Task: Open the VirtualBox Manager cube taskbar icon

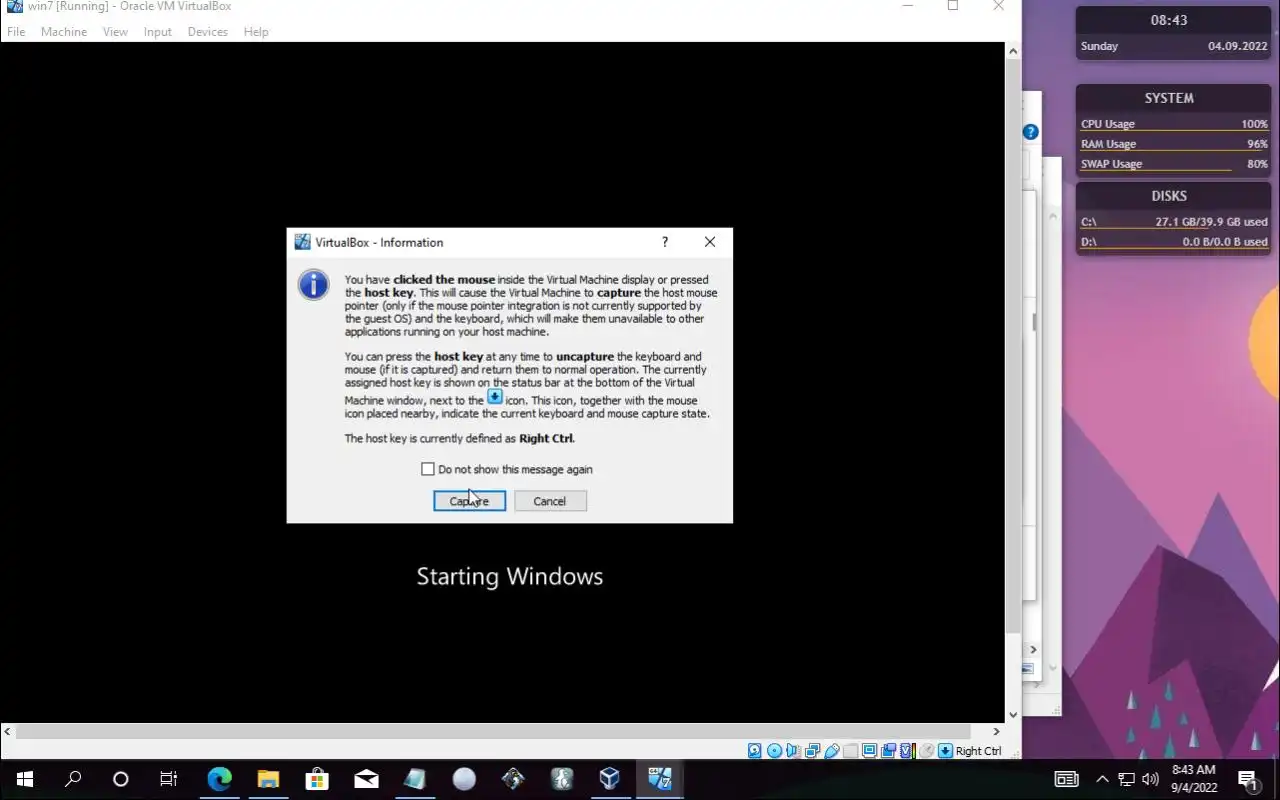Action: click(610, 779)
